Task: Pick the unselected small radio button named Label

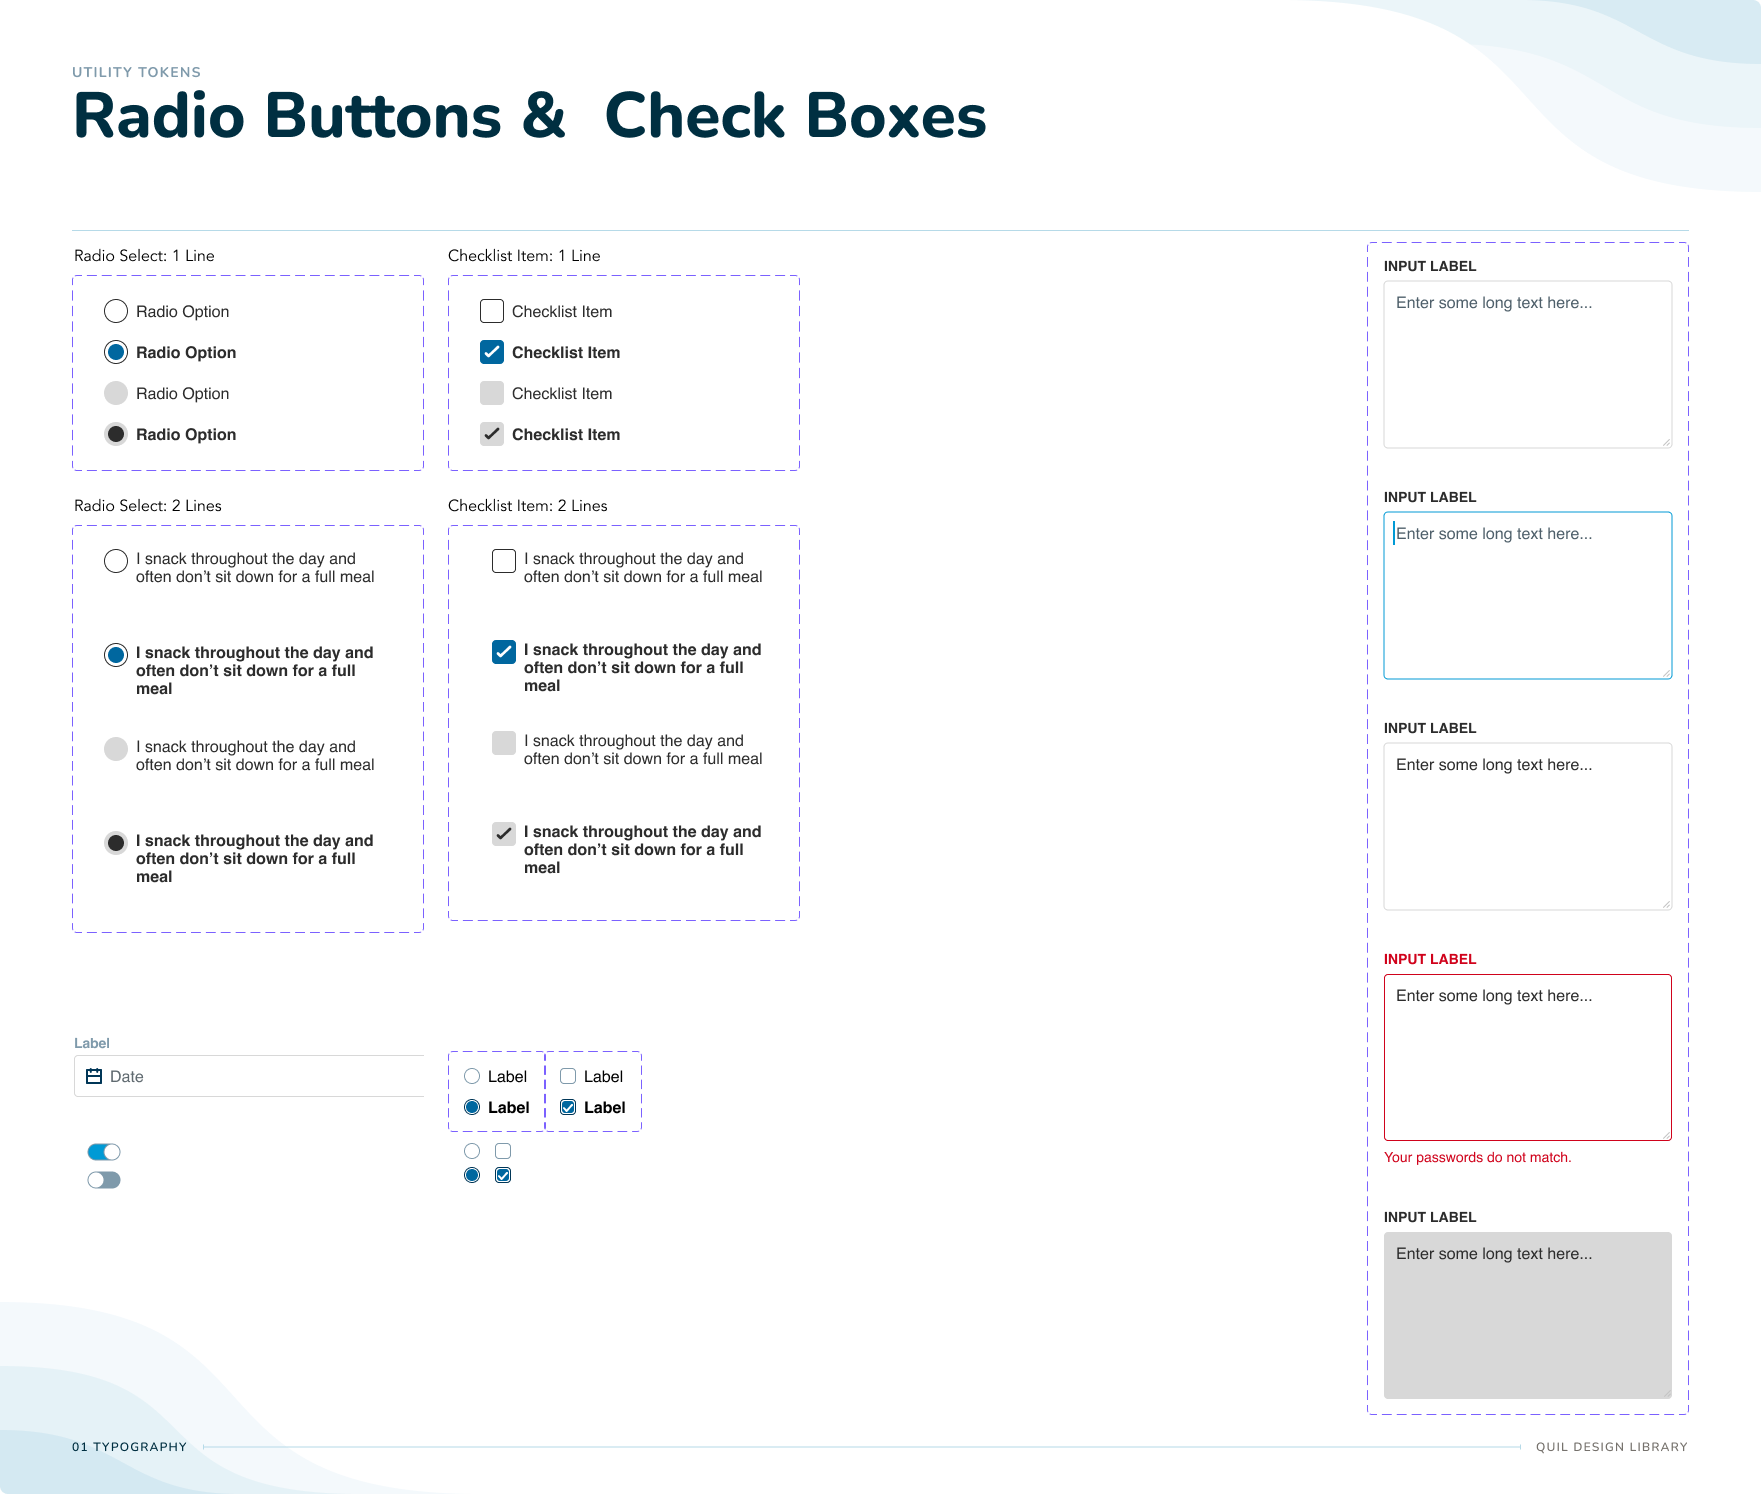Action: [x=472, y=1077]
